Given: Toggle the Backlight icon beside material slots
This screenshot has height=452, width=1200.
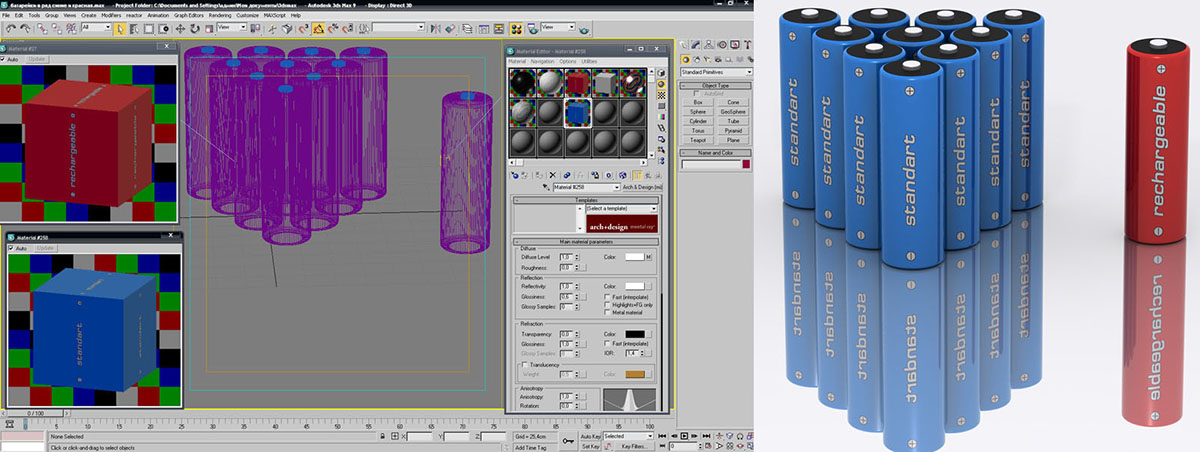Looking at the screenshot, I should pos(661,84).
